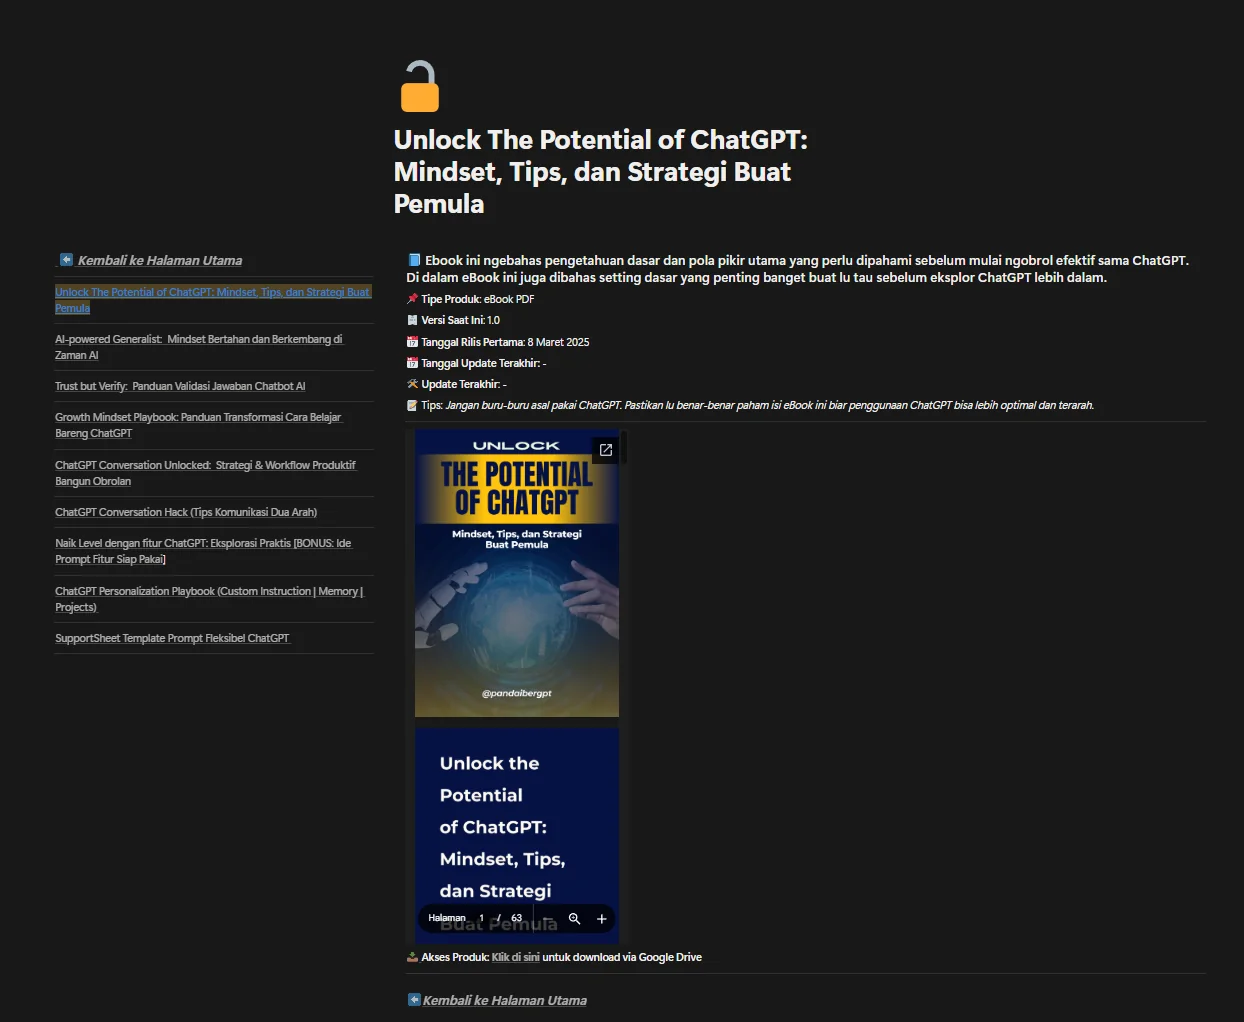
Task: Zoom in on the PDF with the plus icon
Action: pos(602,919)
